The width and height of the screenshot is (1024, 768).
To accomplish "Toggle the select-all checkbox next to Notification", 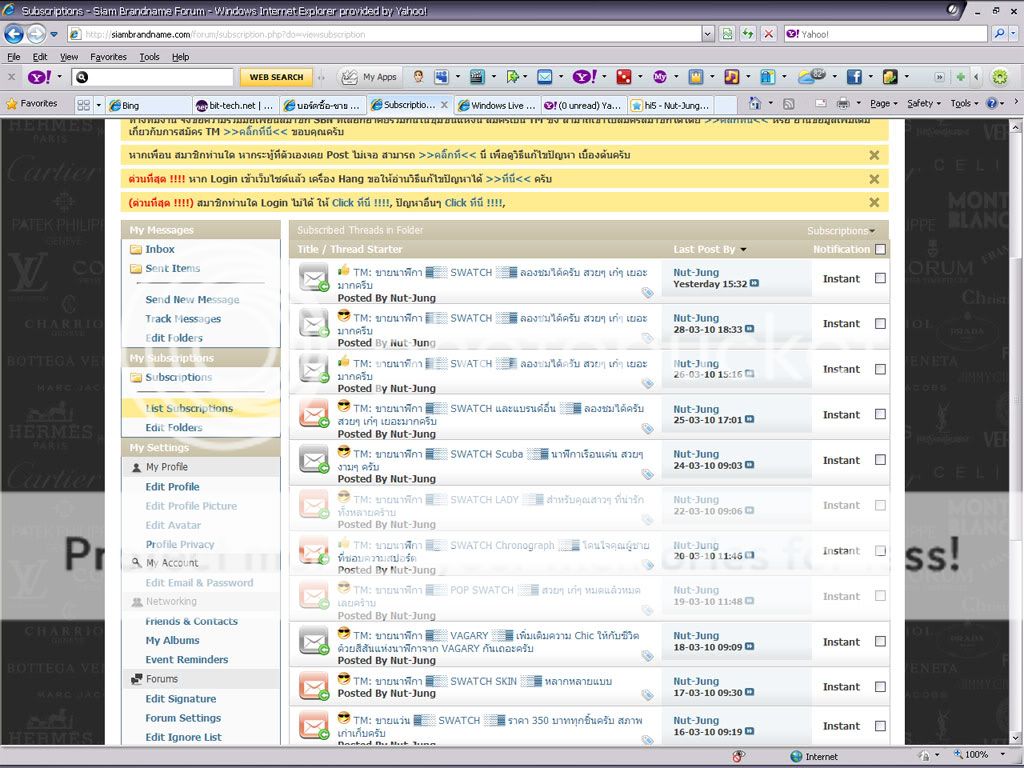I will pos(880,250).
